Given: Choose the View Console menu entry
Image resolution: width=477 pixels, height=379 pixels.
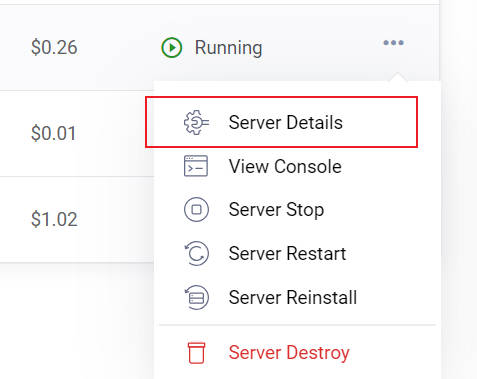Looking at the screenshot, I should click(x=285, y=166).
